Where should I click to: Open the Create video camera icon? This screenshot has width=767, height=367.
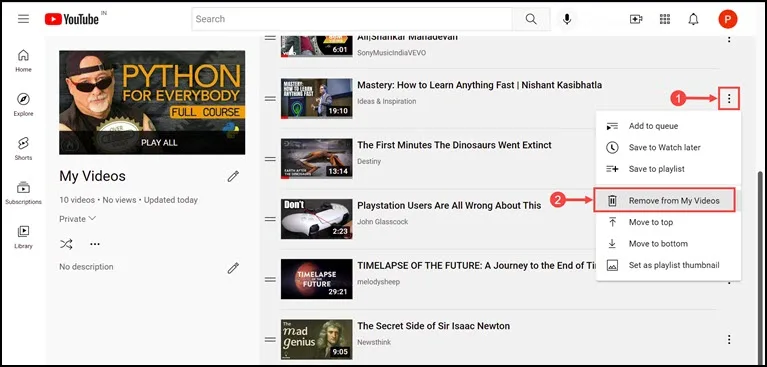pos(636,19)
